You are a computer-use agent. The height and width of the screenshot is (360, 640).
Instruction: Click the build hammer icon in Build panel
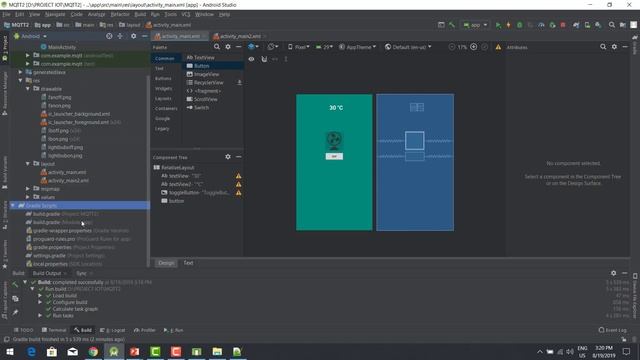click(15, 284)
